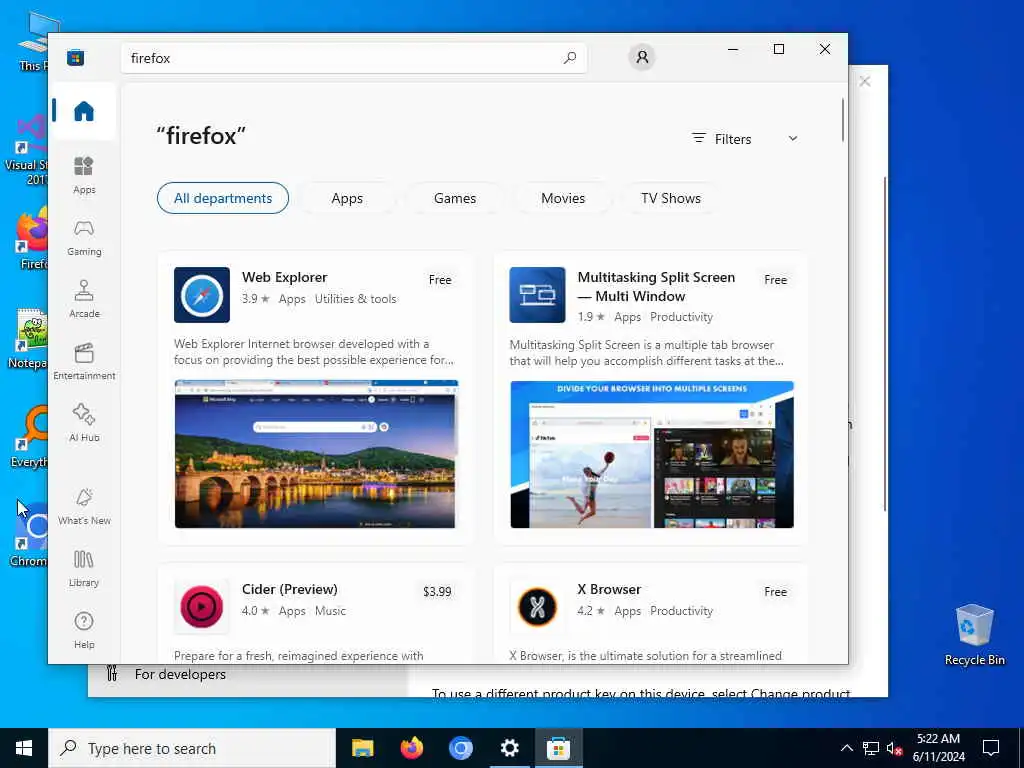Select the Movies department tab
Image resolution: width=1024 pixels, height=768 pixels.
tap(563, 198)
